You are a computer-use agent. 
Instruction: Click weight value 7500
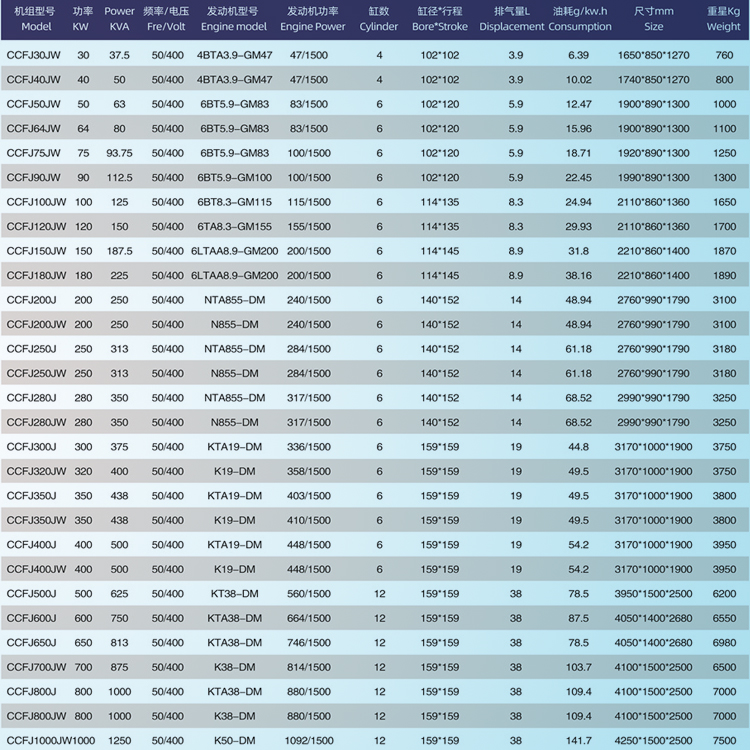pyautogui.click(x=724, y=740)
